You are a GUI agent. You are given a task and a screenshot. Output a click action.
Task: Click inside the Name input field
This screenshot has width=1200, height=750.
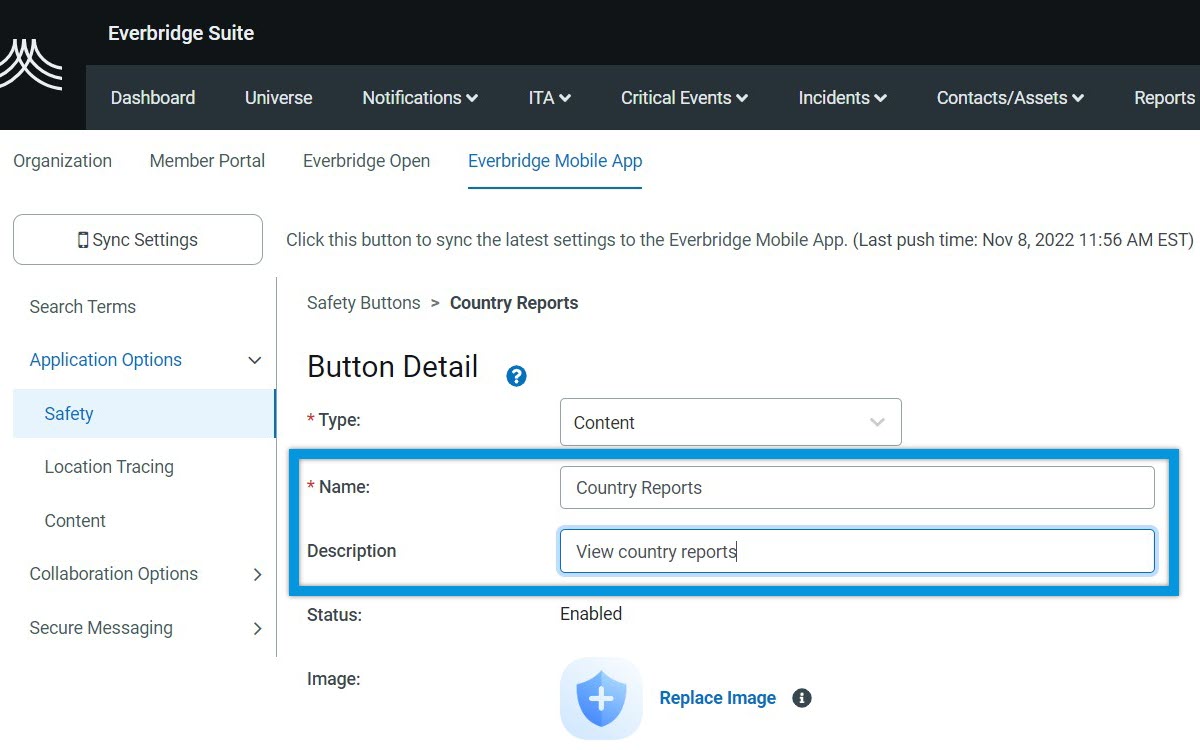click(857, 487)
